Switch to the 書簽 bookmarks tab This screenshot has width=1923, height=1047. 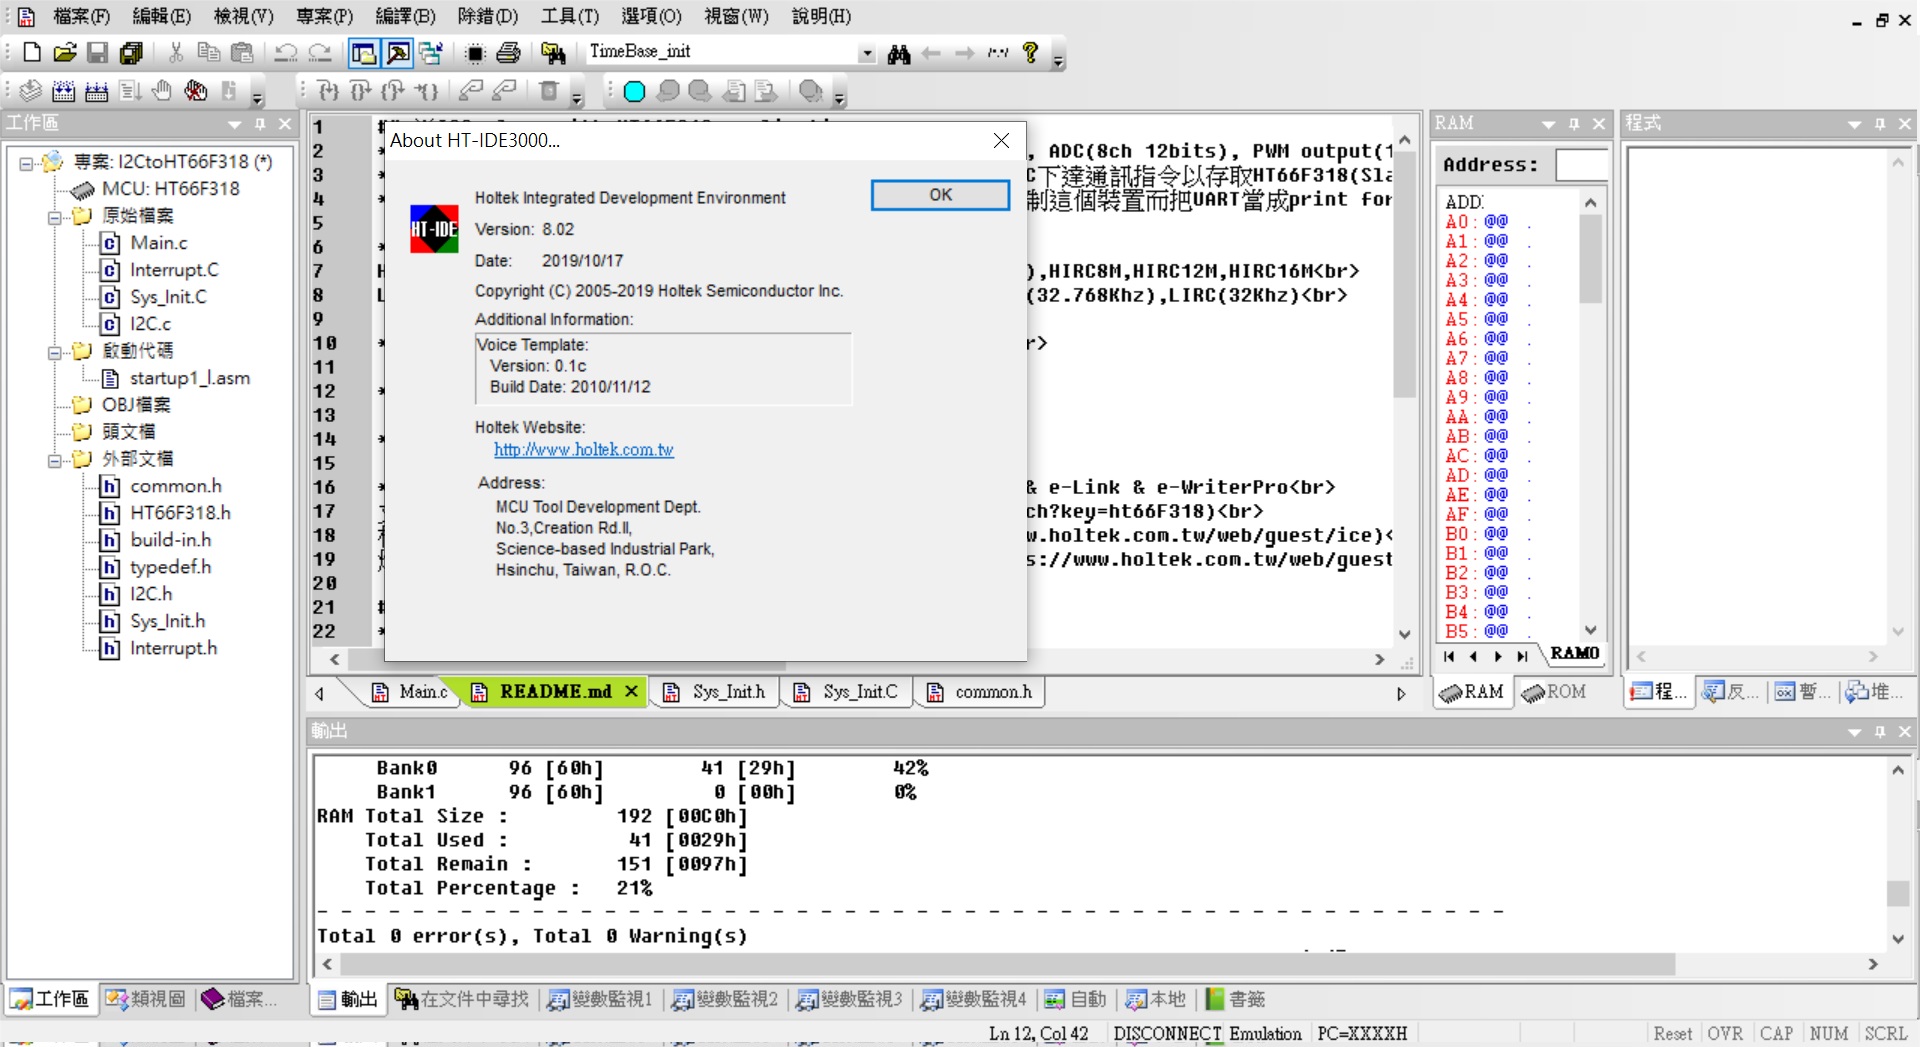[1235, 999]
